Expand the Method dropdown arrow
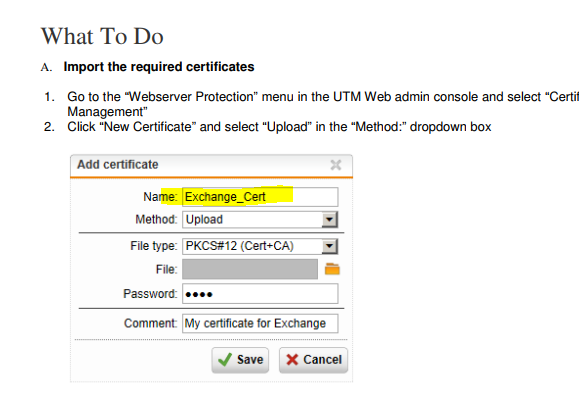This screenshot has height=403, width=579. tap(329, 219)
